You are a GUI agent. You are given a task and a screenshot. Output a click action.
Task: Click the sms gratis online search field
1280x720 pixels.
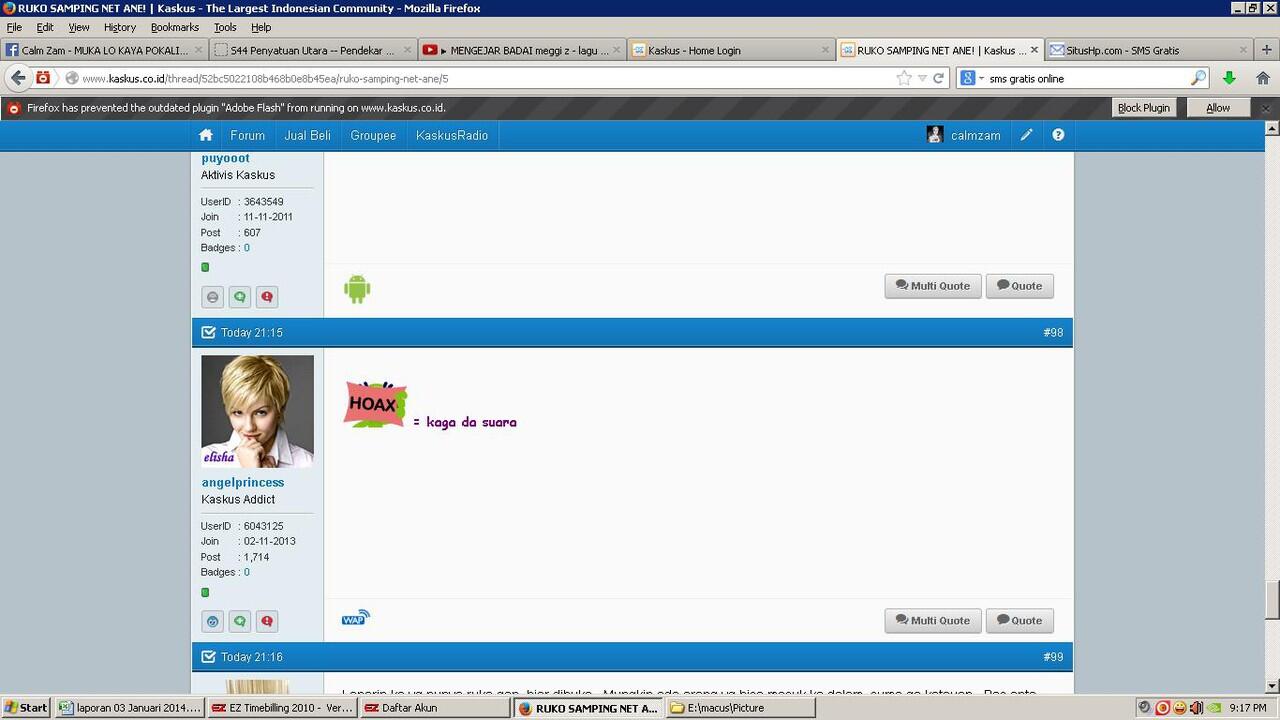[1088, 78]
